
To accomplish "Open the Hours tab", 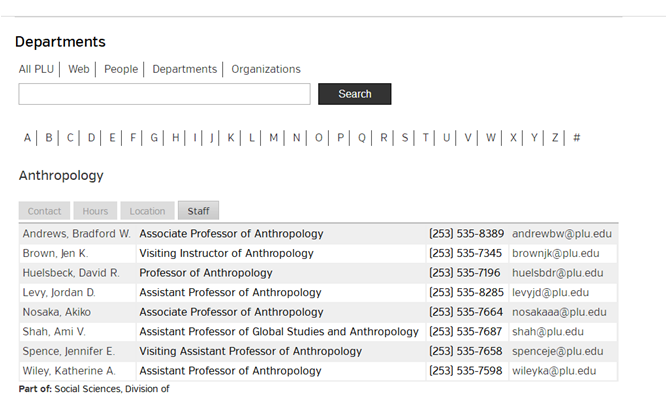I will coord(95,211).
